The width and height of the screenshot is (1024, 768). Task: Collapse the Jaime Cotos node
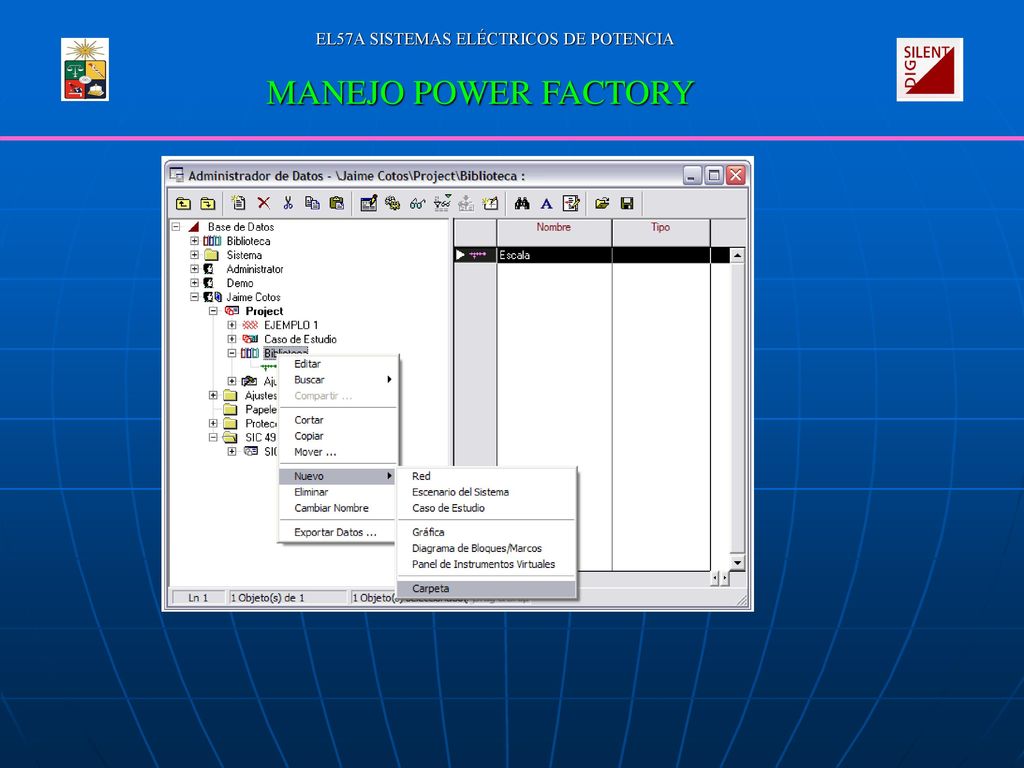pos(194,296)
